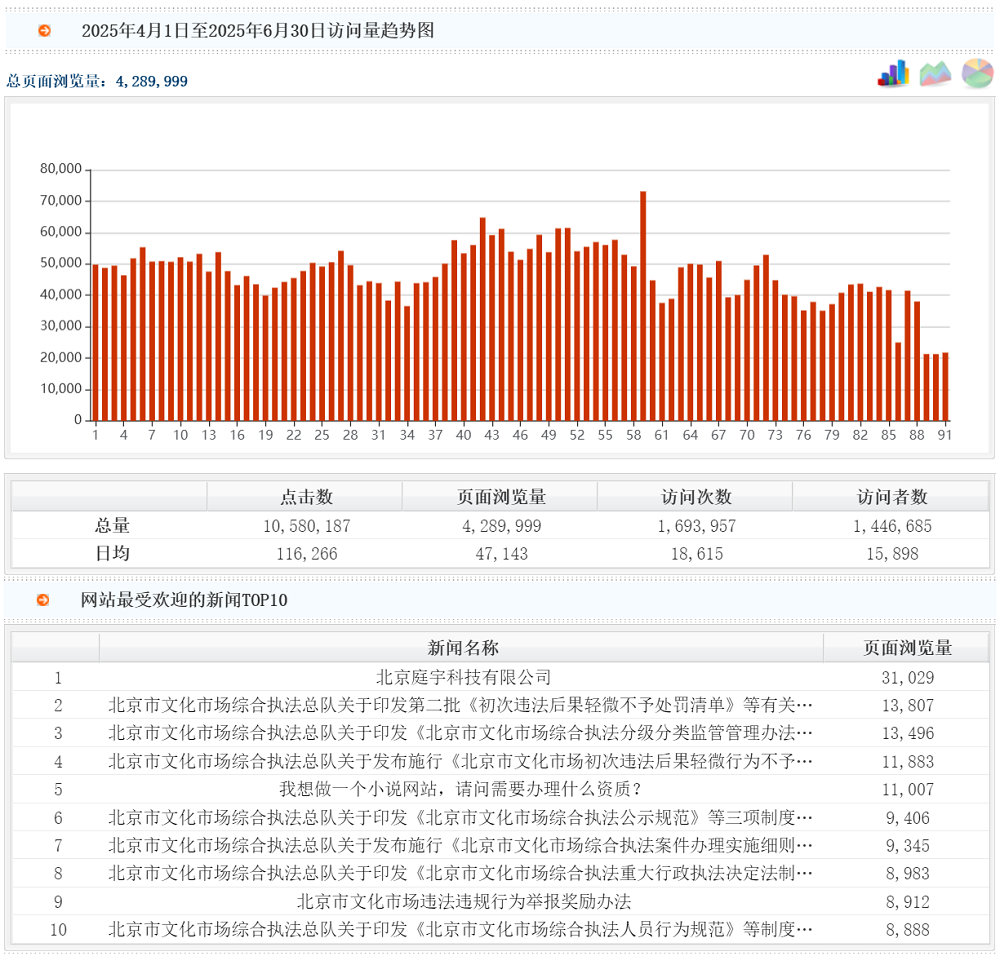The image size is (1000, 956).
Task: Click the orange arrow icon beside 网站最受欢迎的新闻TOP10
Action: tap(43, 600)
